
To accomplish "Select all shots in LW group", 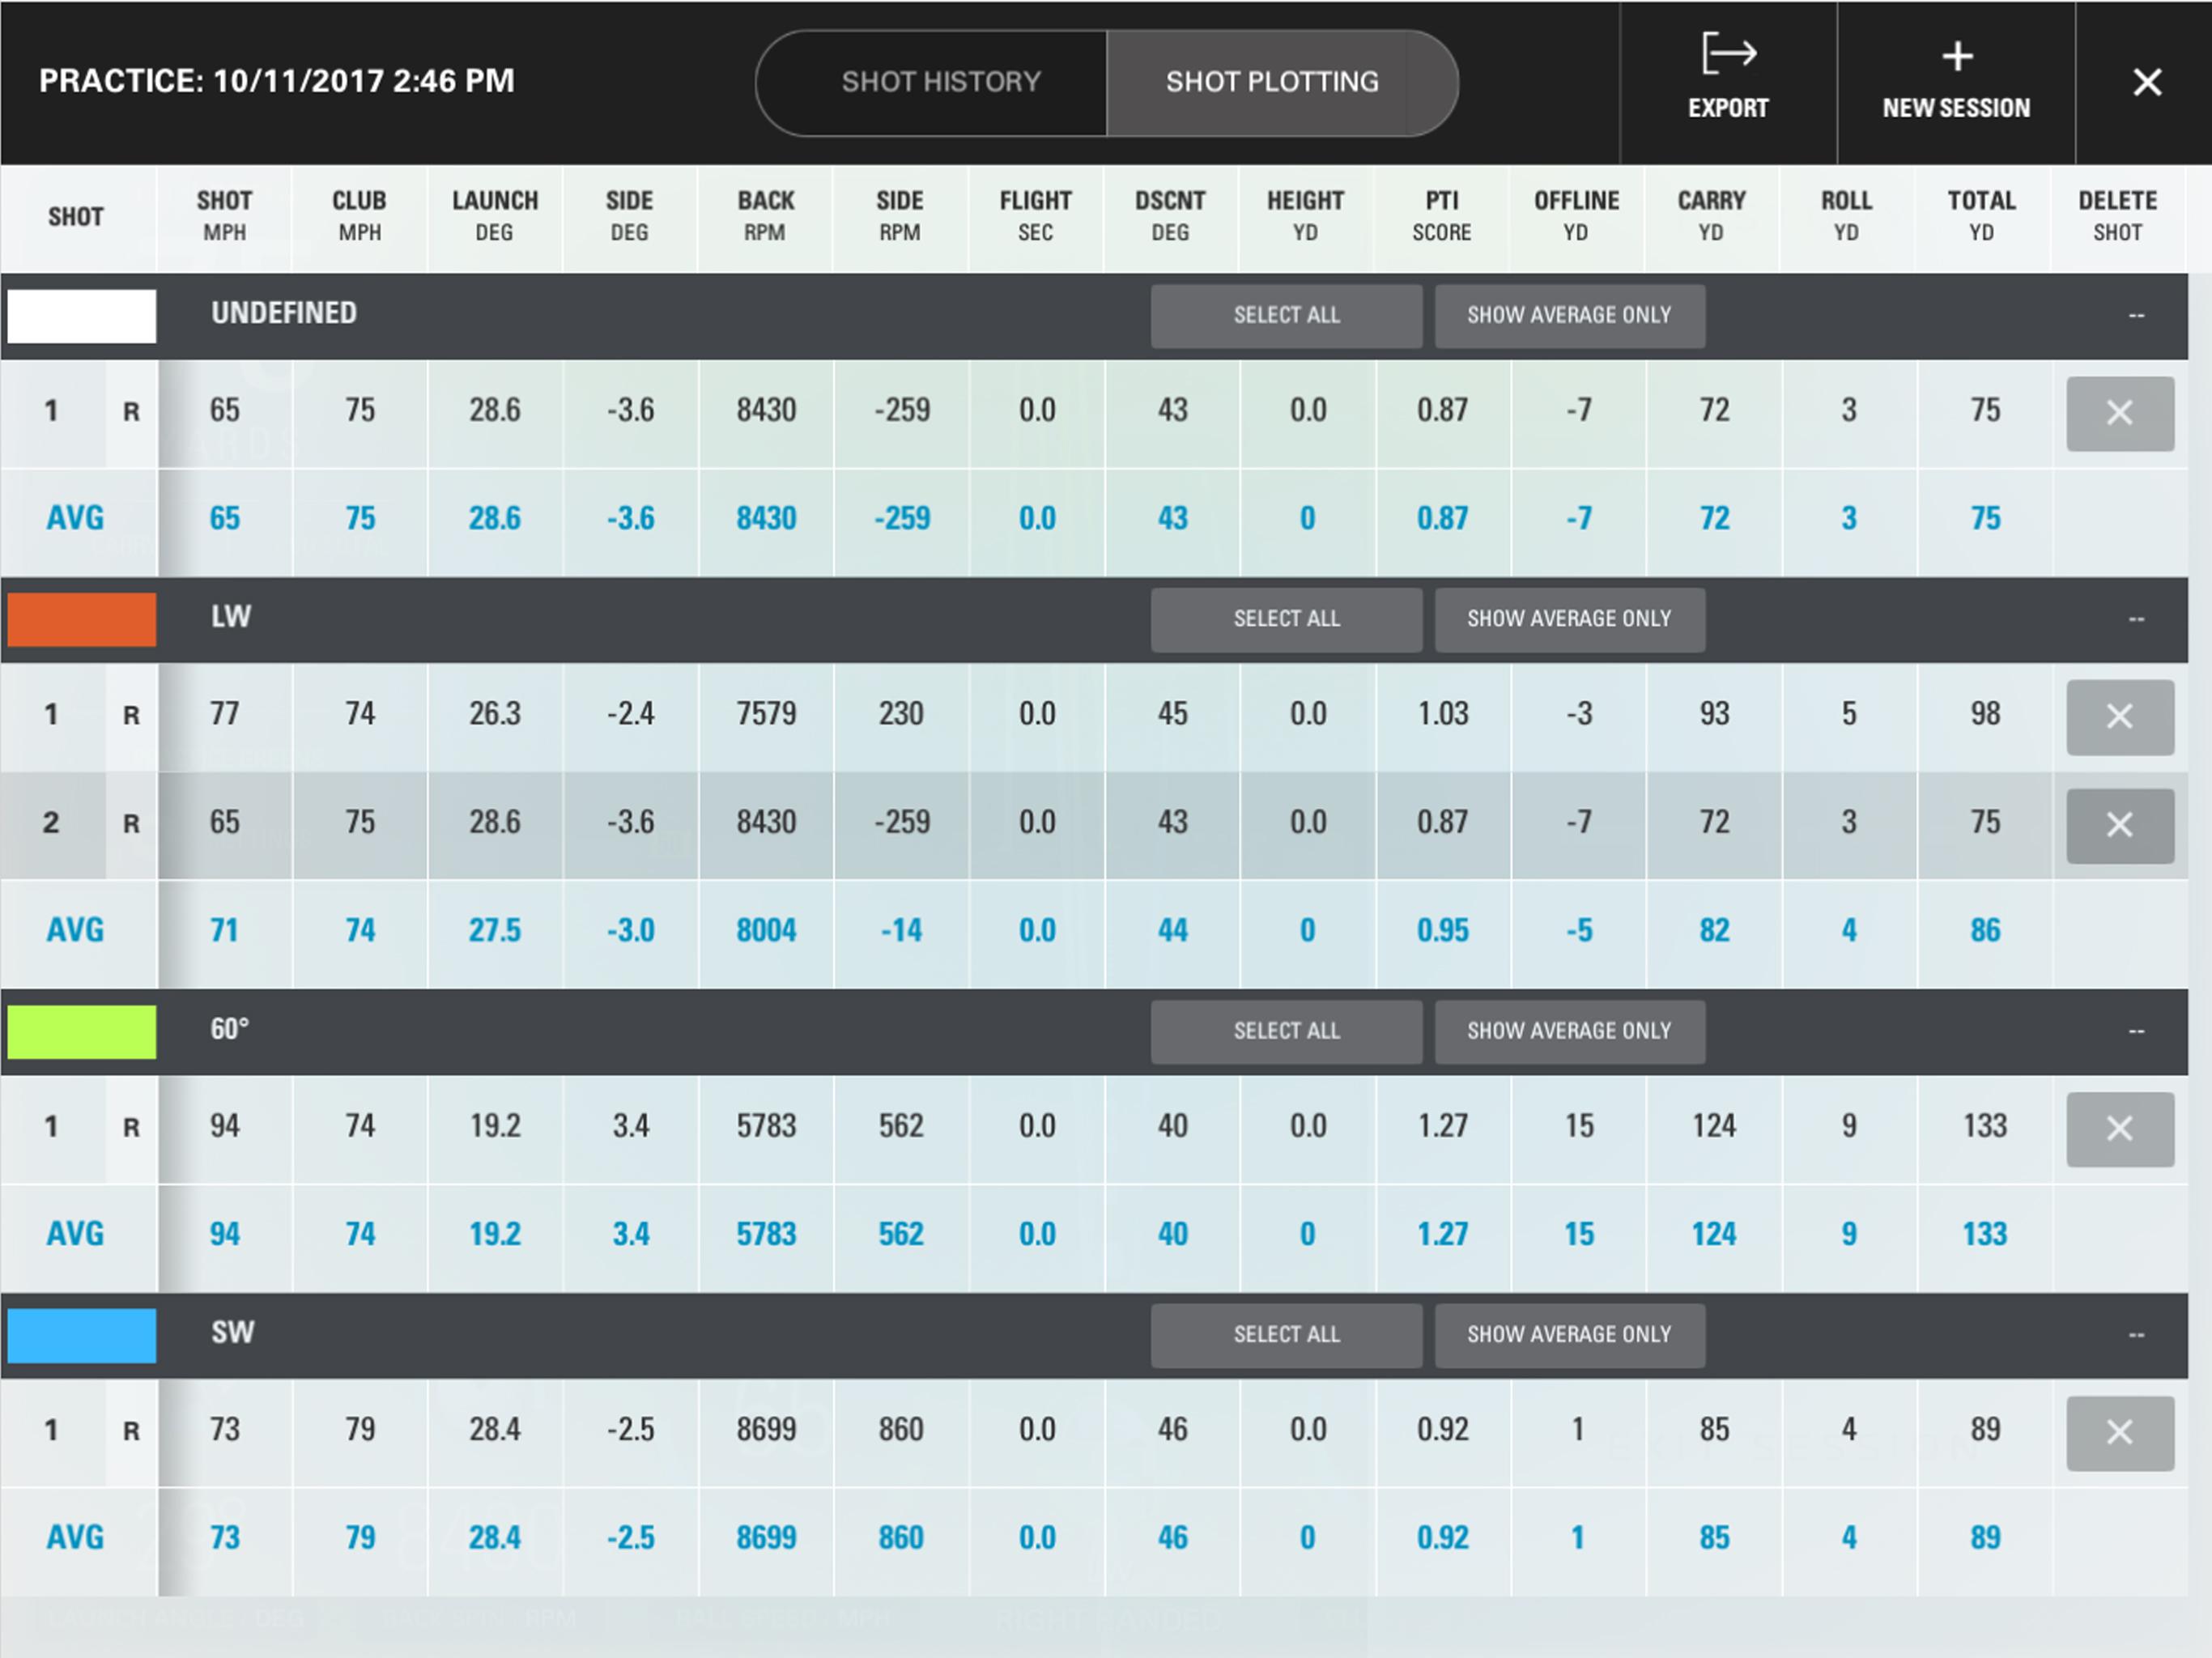I will pos(1286,619).
